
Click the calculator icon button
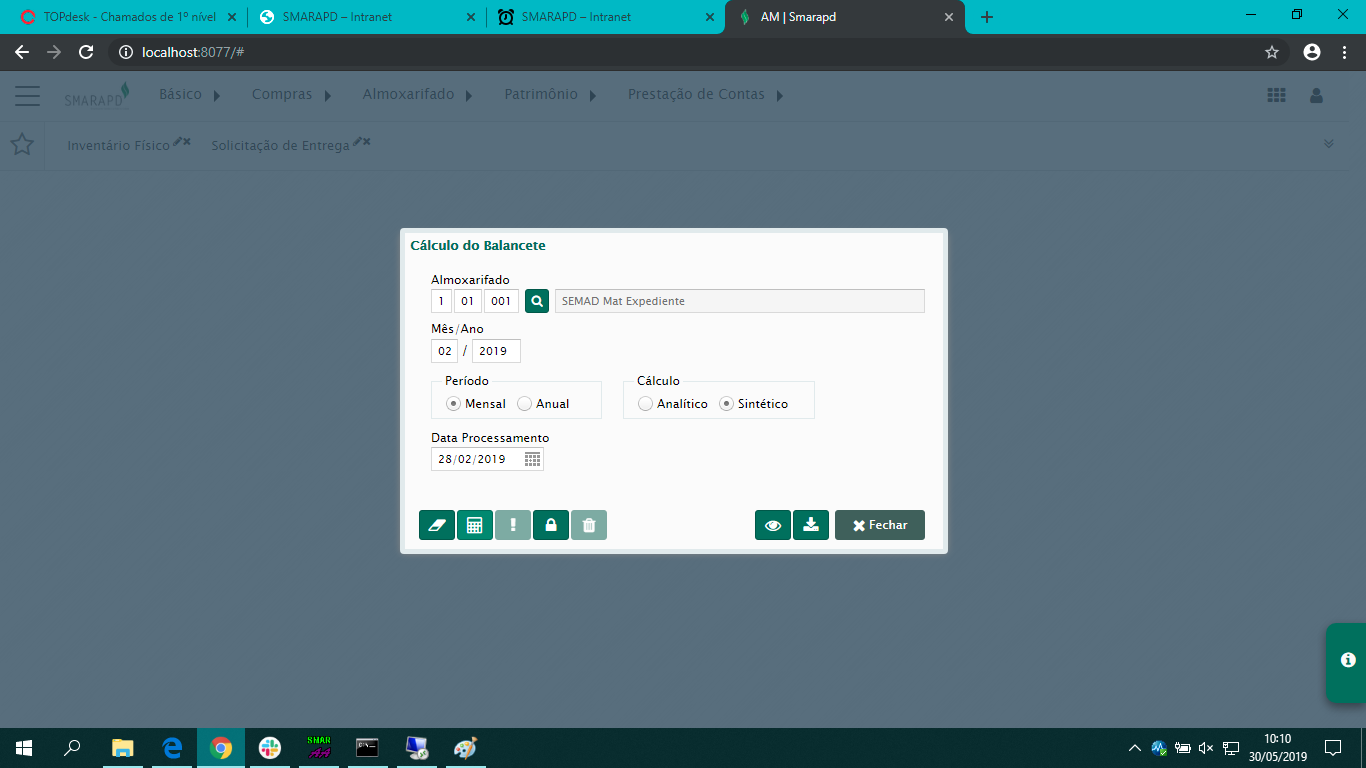pyautogui.click(x=475, y=525)
